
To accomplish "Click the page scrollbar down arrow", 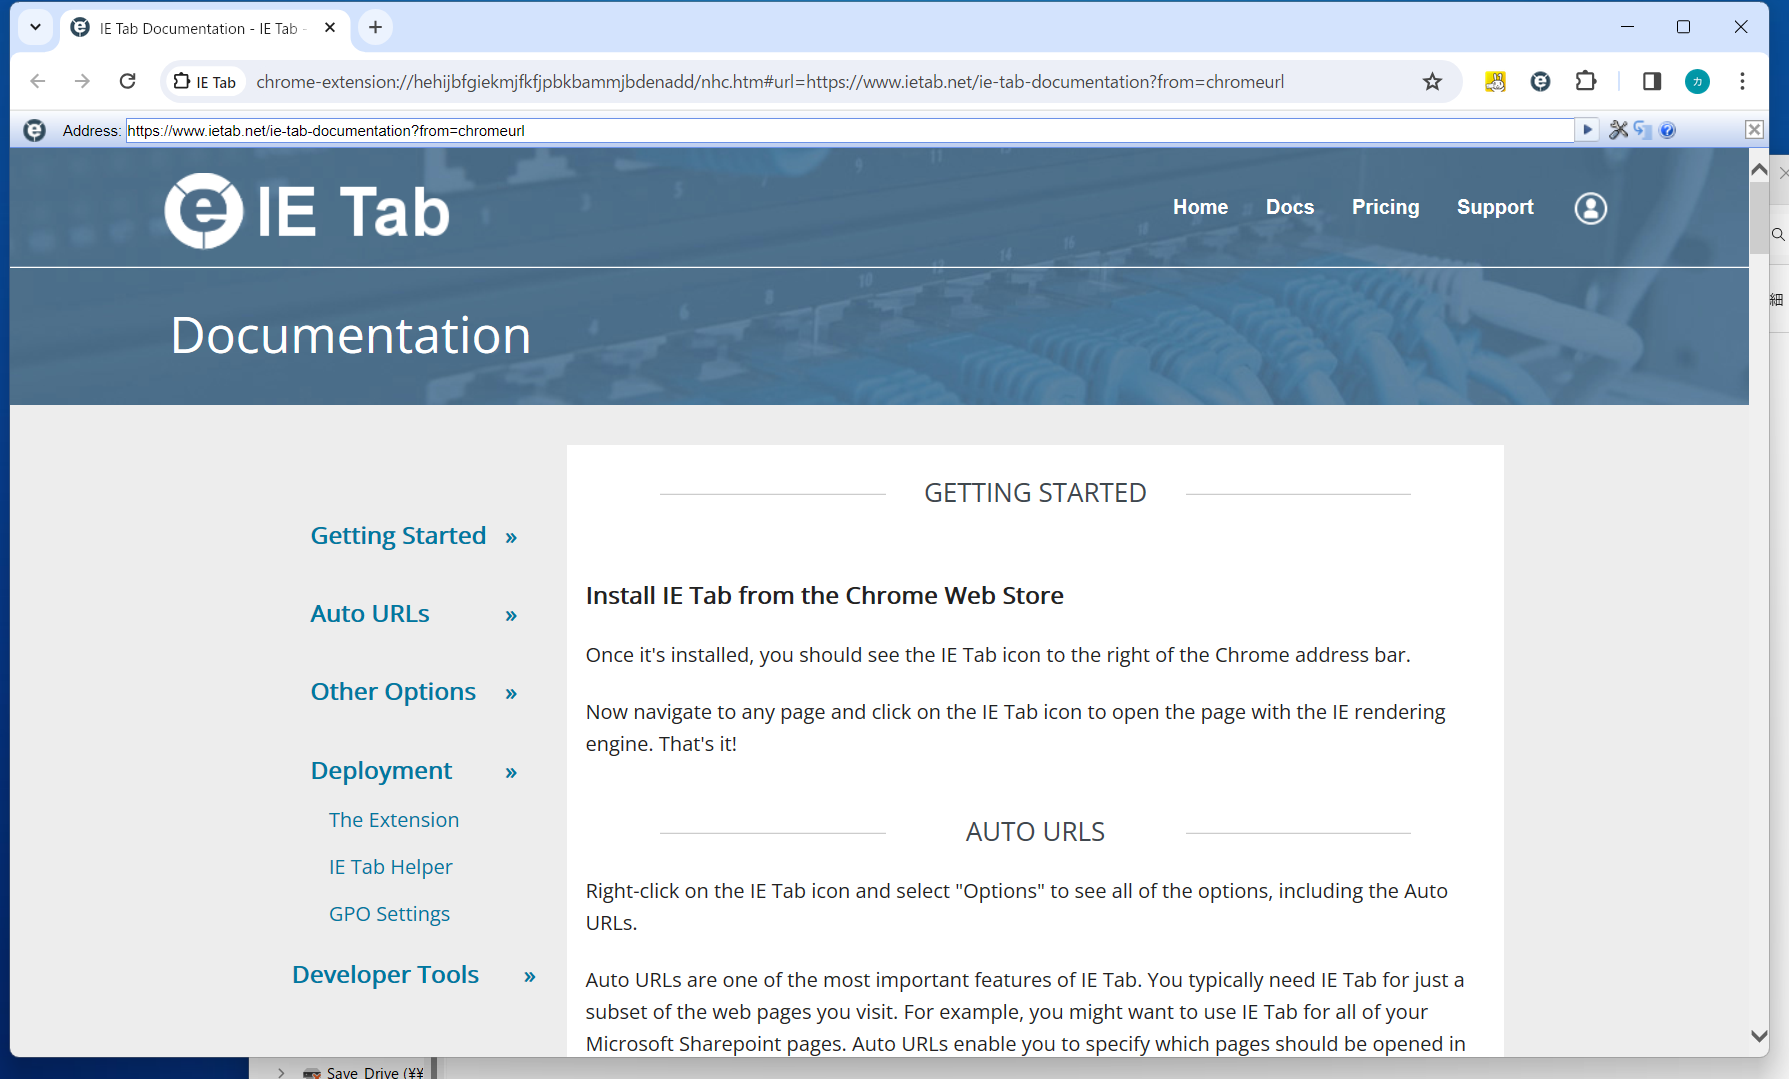I will [1759, 1037].
